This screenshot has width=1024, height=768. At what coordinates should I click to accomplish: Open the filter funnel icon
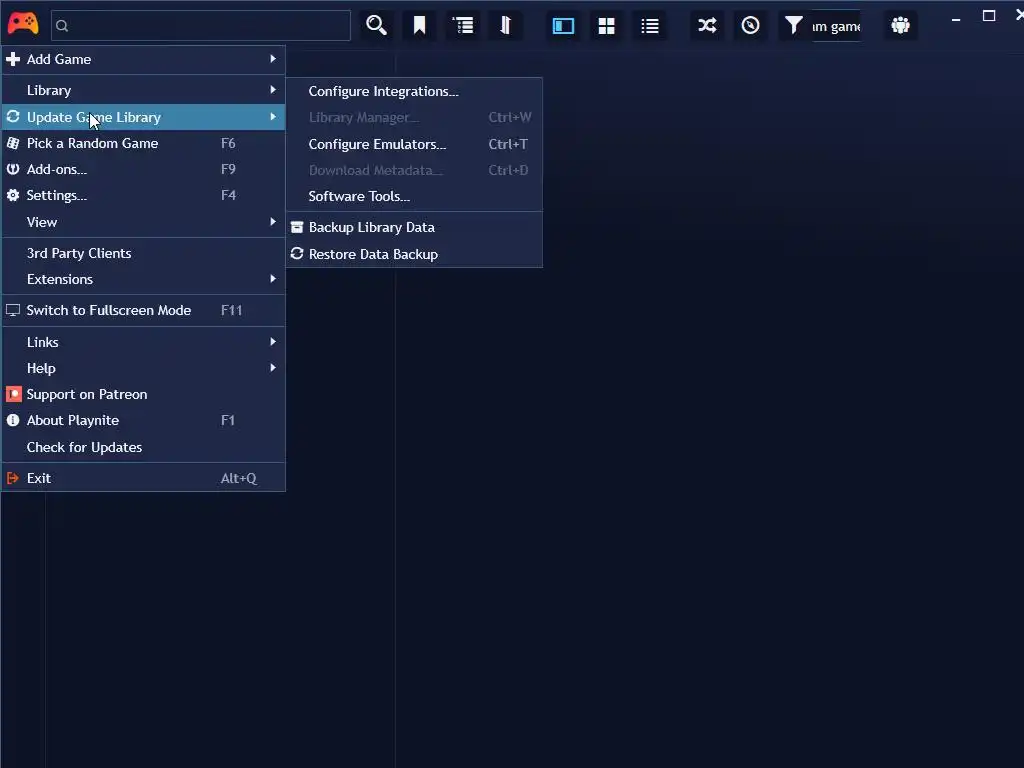tap(793, 25)
